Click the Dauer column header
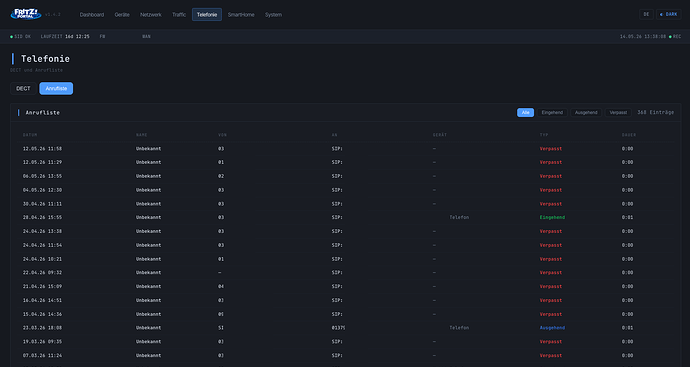690x367 pixels. click(629, 135)
